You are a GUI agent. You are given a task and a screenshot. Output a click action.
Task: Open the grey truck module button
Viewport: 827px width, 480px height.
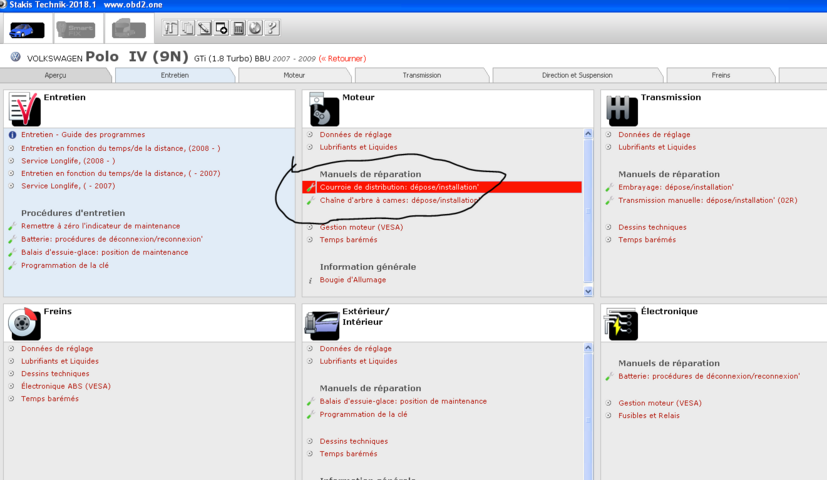tap(129, 28)
